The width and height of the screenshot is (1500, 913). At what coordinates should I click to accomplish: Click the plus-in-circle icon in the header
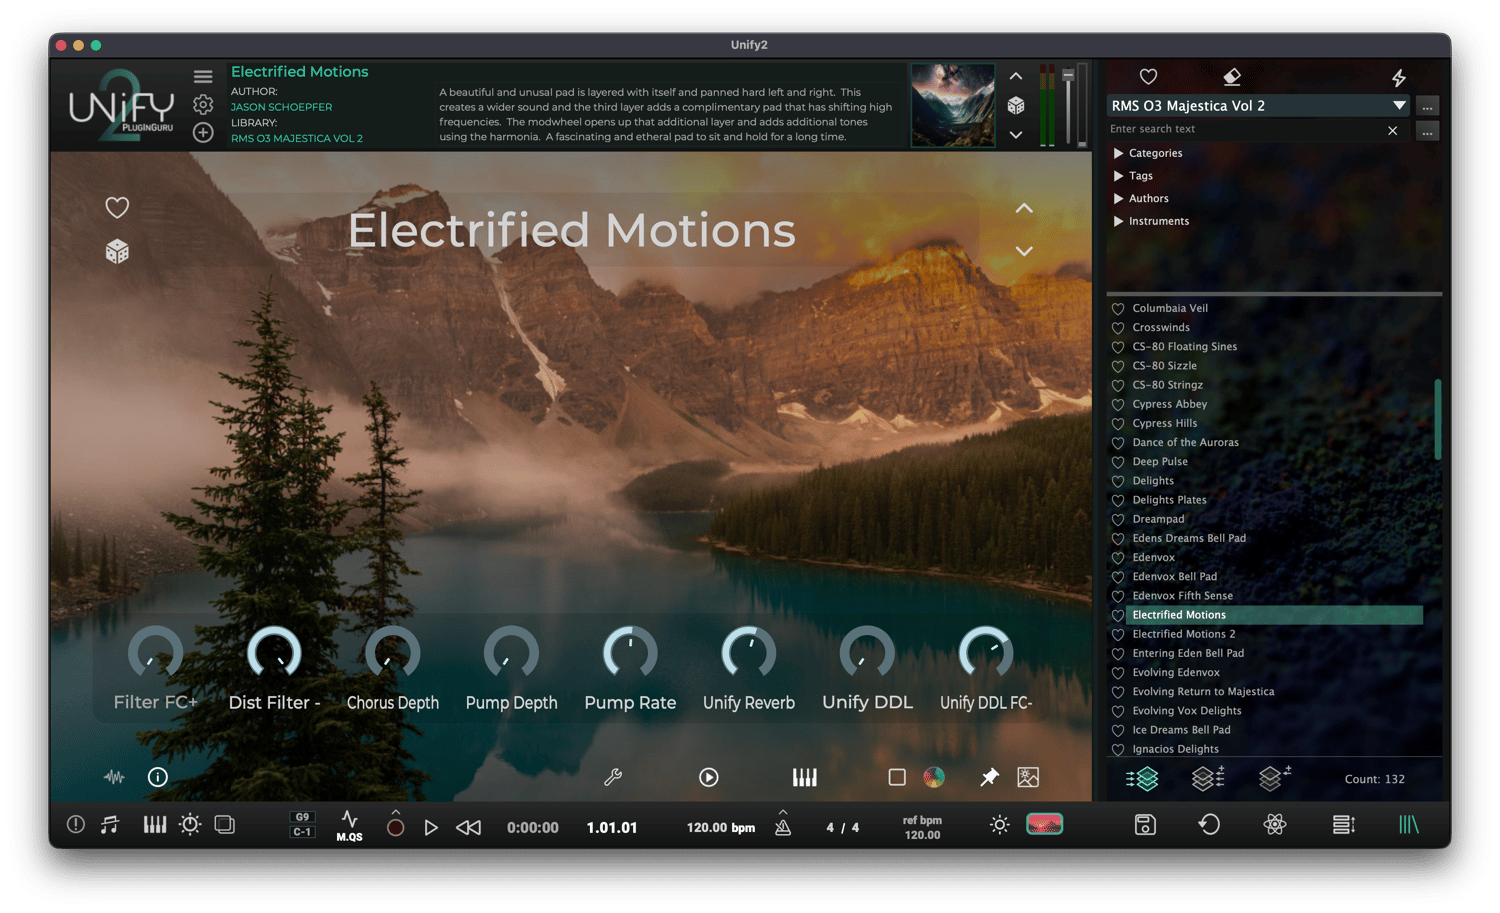(x=203, y=132)
